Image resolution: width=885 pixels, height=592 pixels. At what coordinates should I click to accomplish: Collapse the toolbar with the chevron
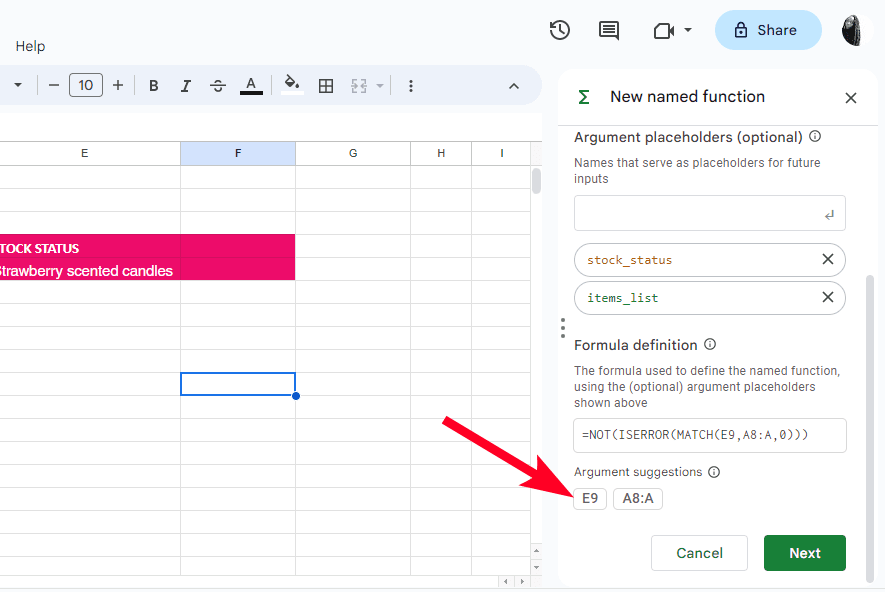click(514, 86)
